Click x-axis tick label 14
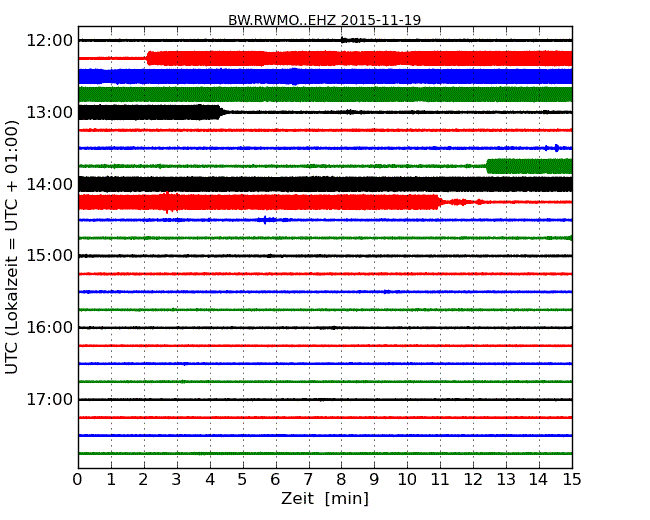650x520 pixels. [539, 479]
